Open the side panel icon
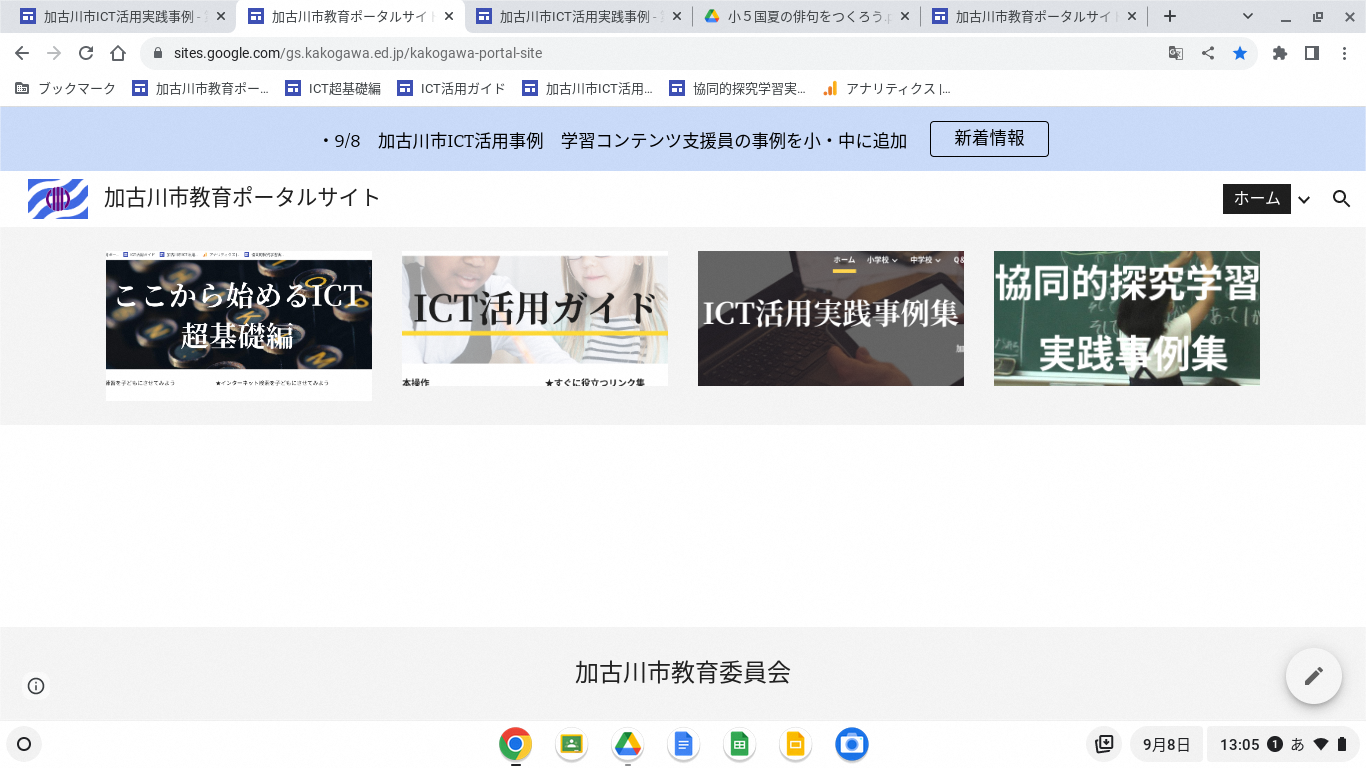1366x768 pixels. coord(1311,53)
